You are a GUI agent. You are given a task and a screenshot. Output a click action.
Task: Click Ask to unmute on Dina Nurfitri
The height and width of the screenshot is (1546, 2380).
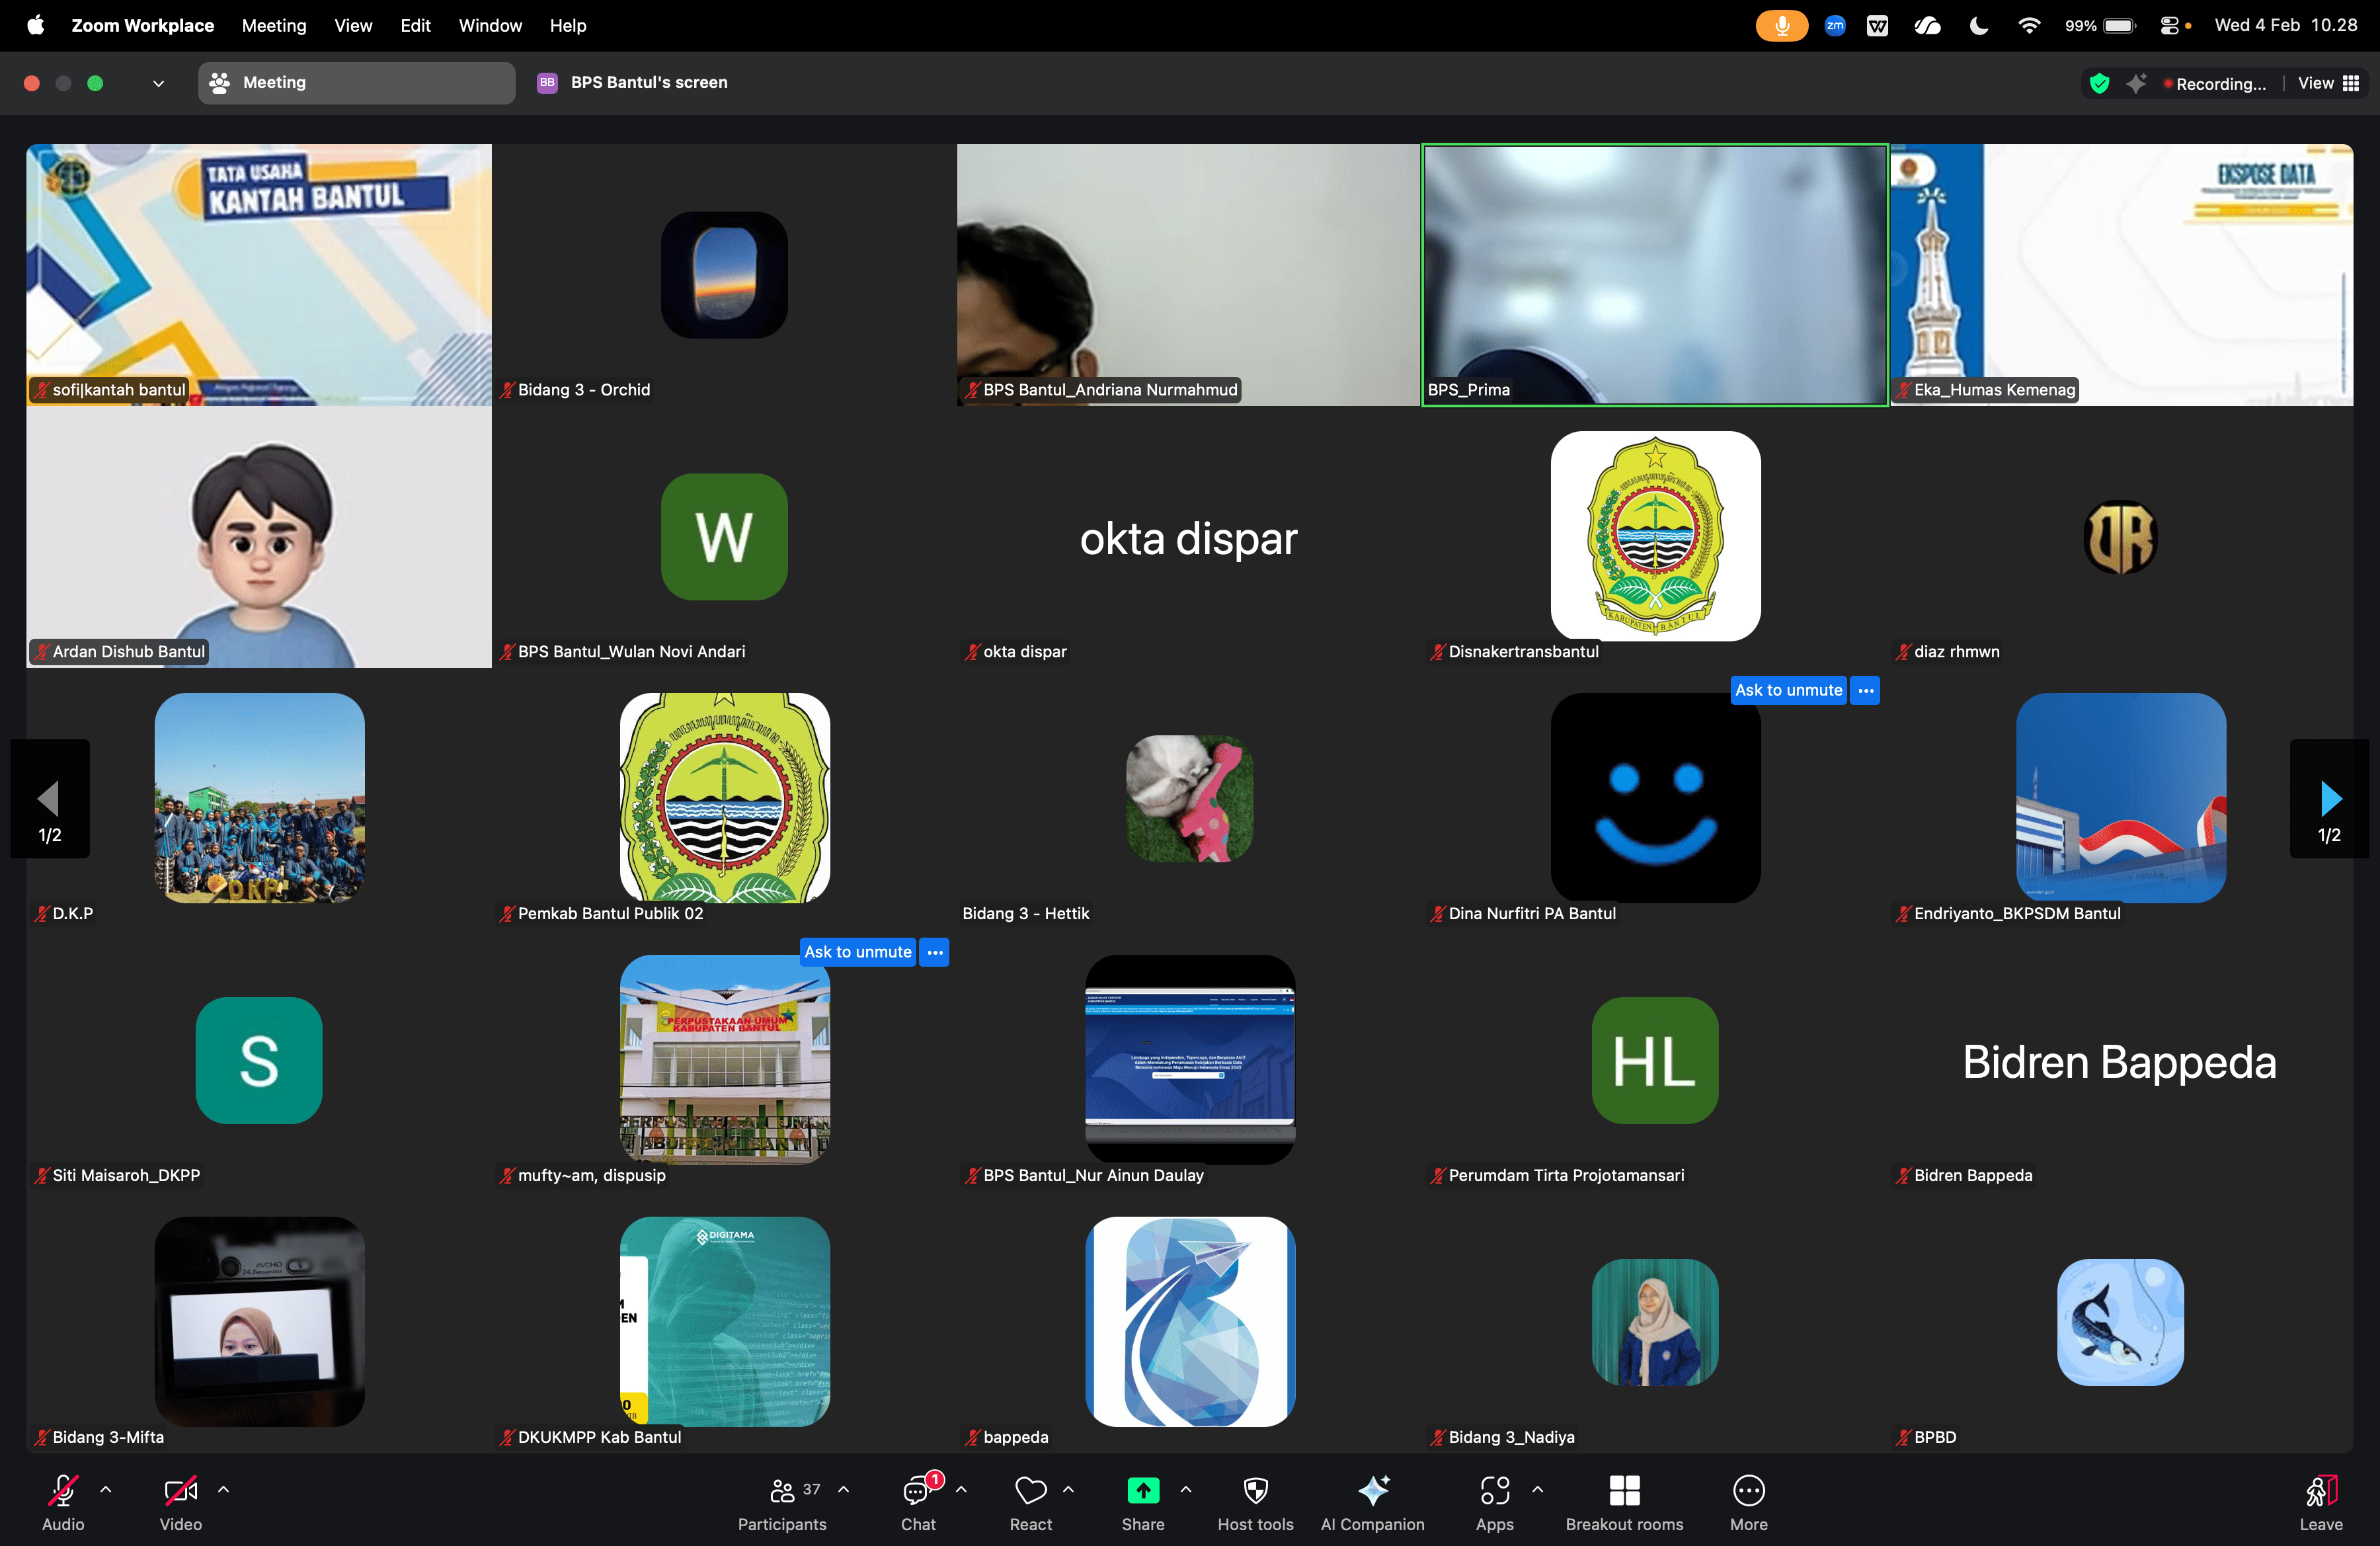[x=1788, y=690]
